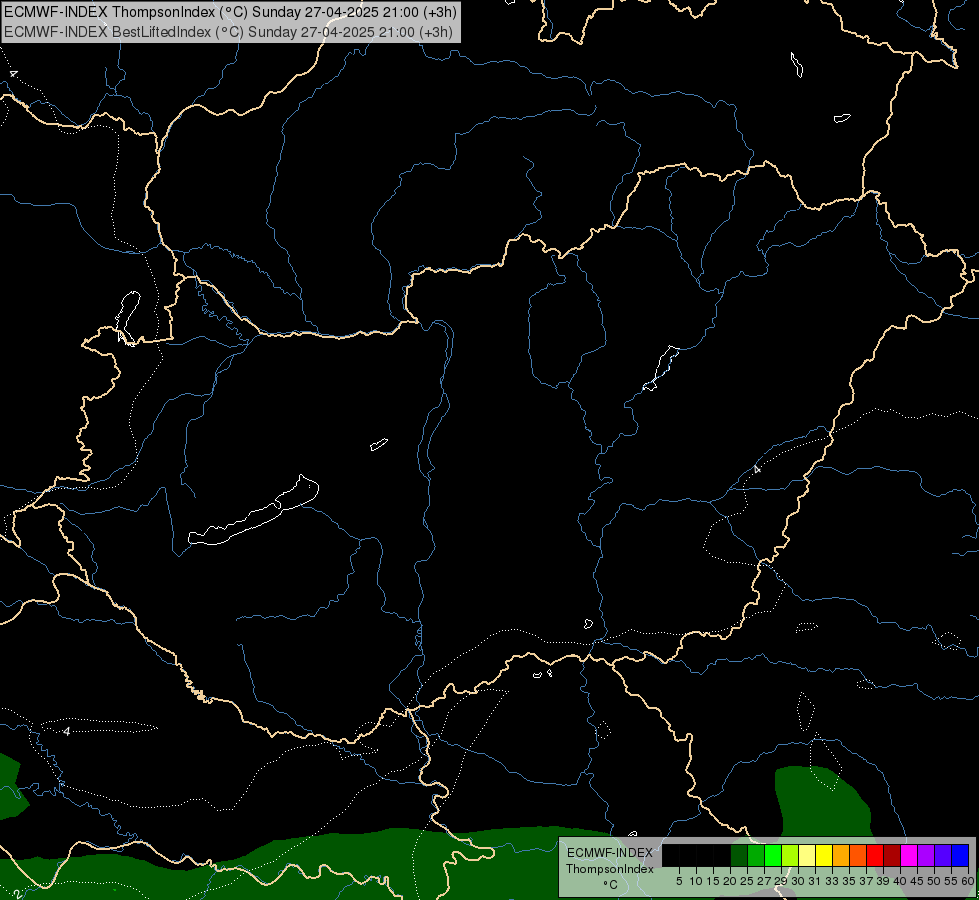Click the legend's °C unit label
Image resolution: width=979 pixels, height=900 pixels.
610,884
